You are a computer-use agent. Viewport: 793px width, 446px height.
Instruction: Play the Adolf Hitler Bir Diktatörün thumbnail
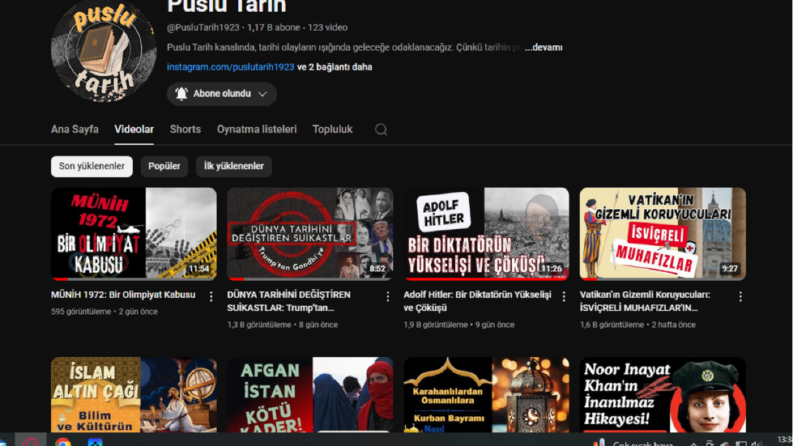point(486,234)
